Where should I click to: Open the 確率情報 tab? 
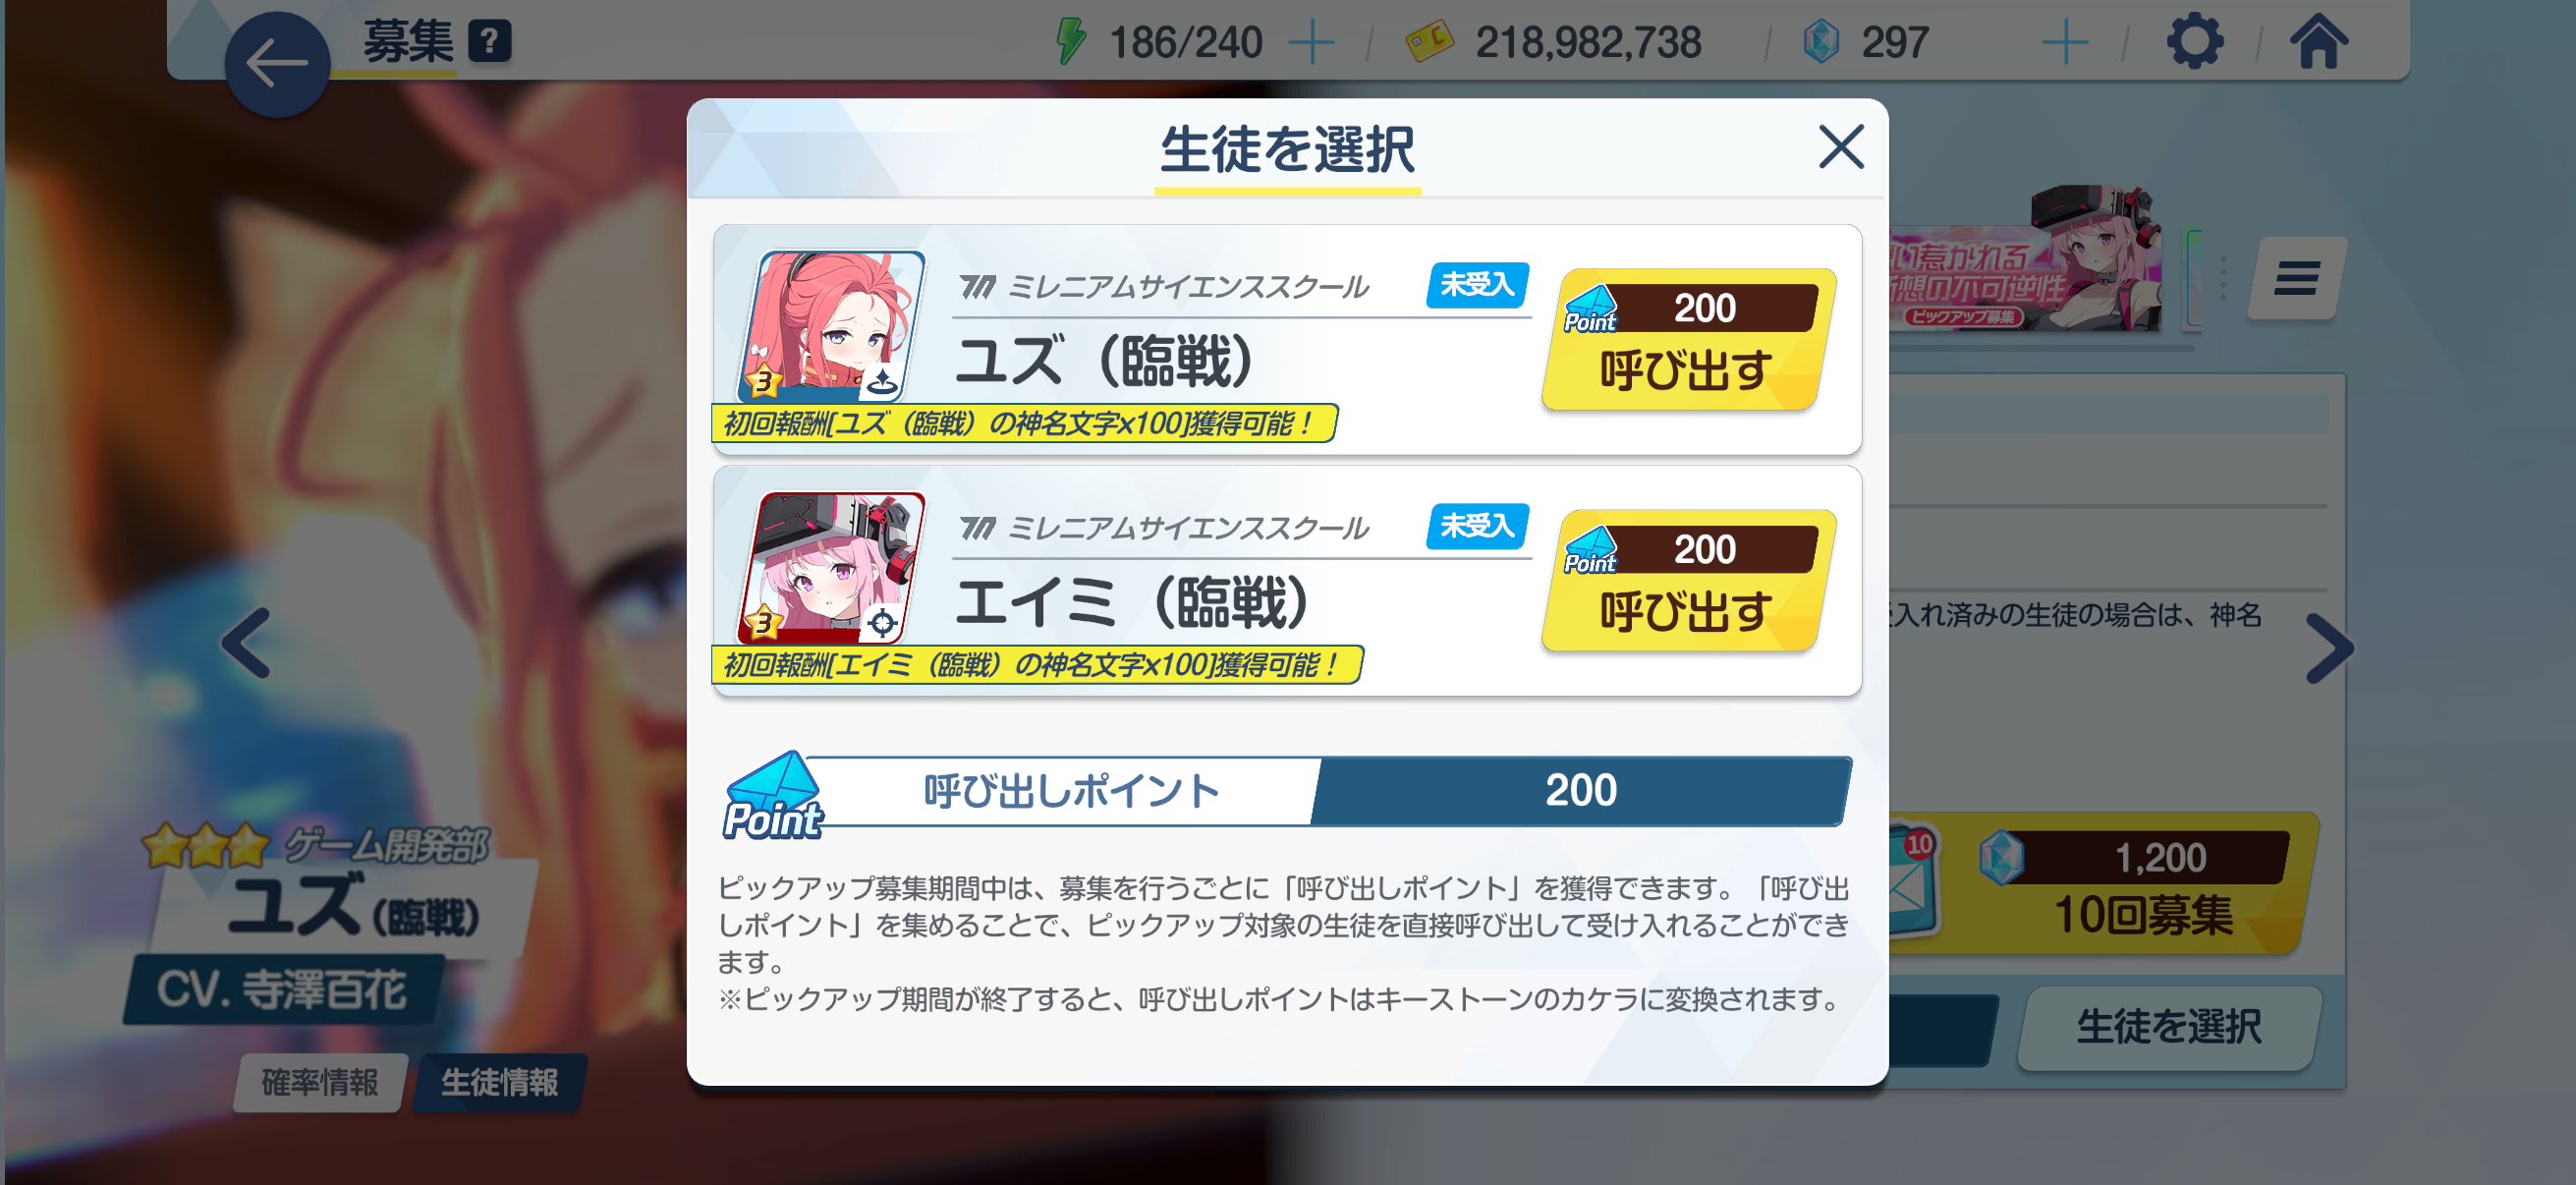point(320,1081)
